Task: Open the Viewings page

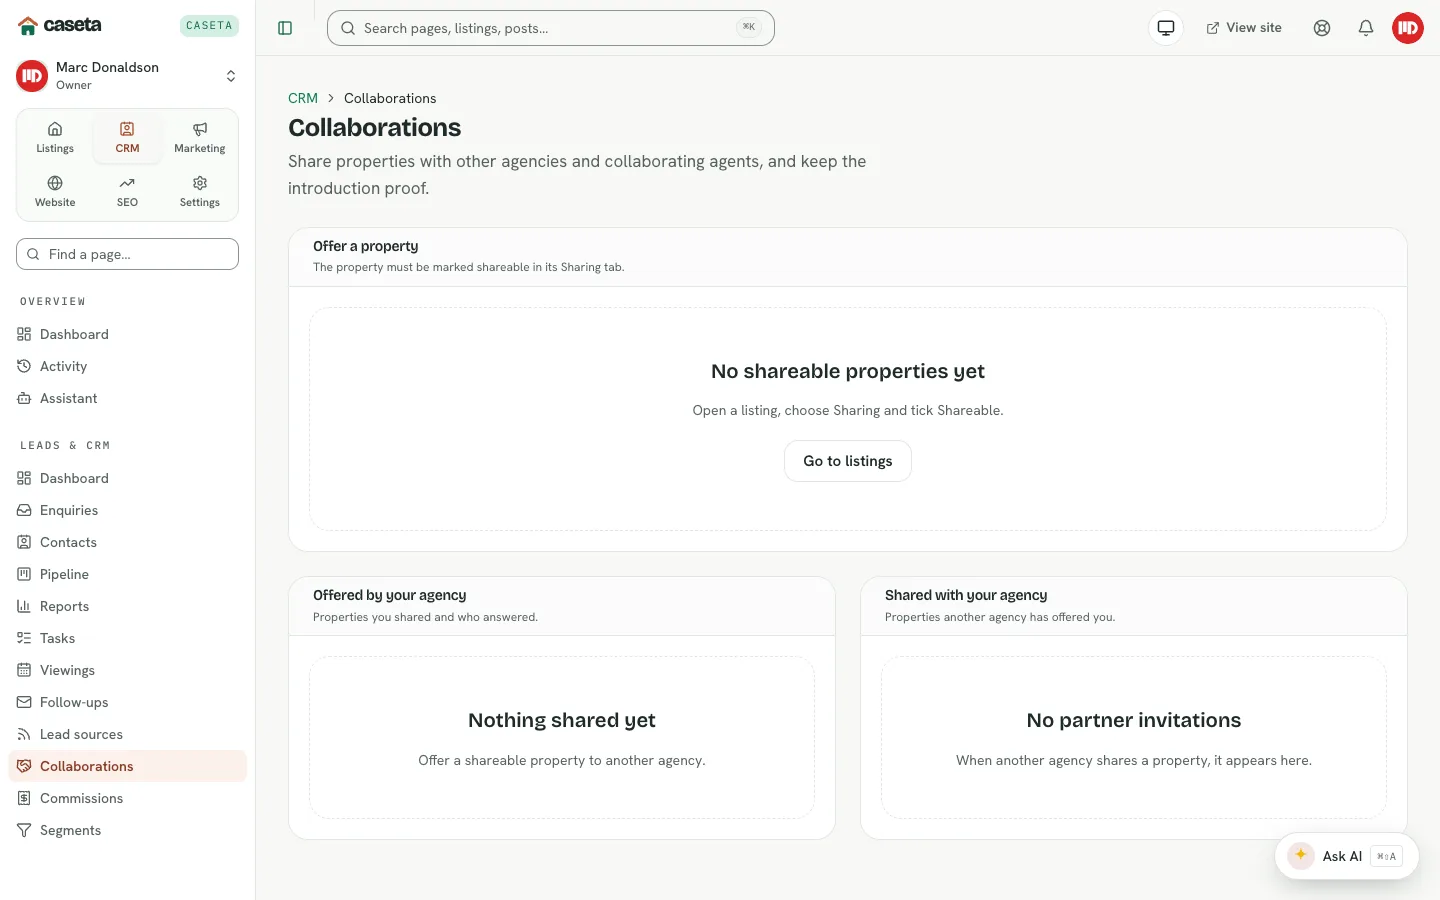Action: coord(127,670)
